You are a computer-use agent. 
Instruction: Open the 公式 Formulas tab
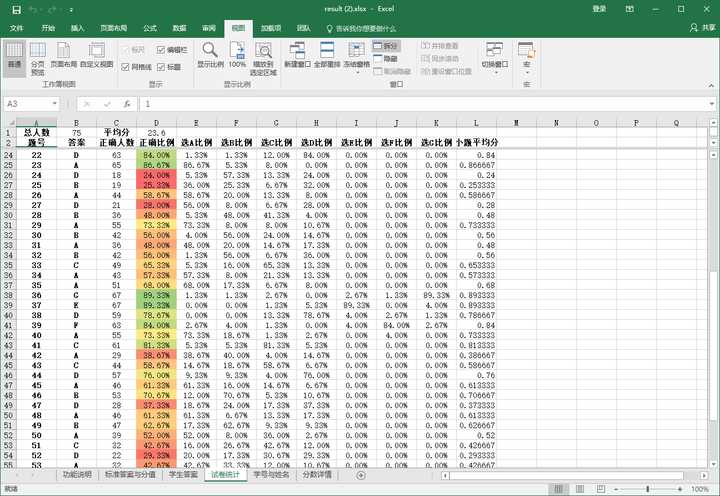150,28
